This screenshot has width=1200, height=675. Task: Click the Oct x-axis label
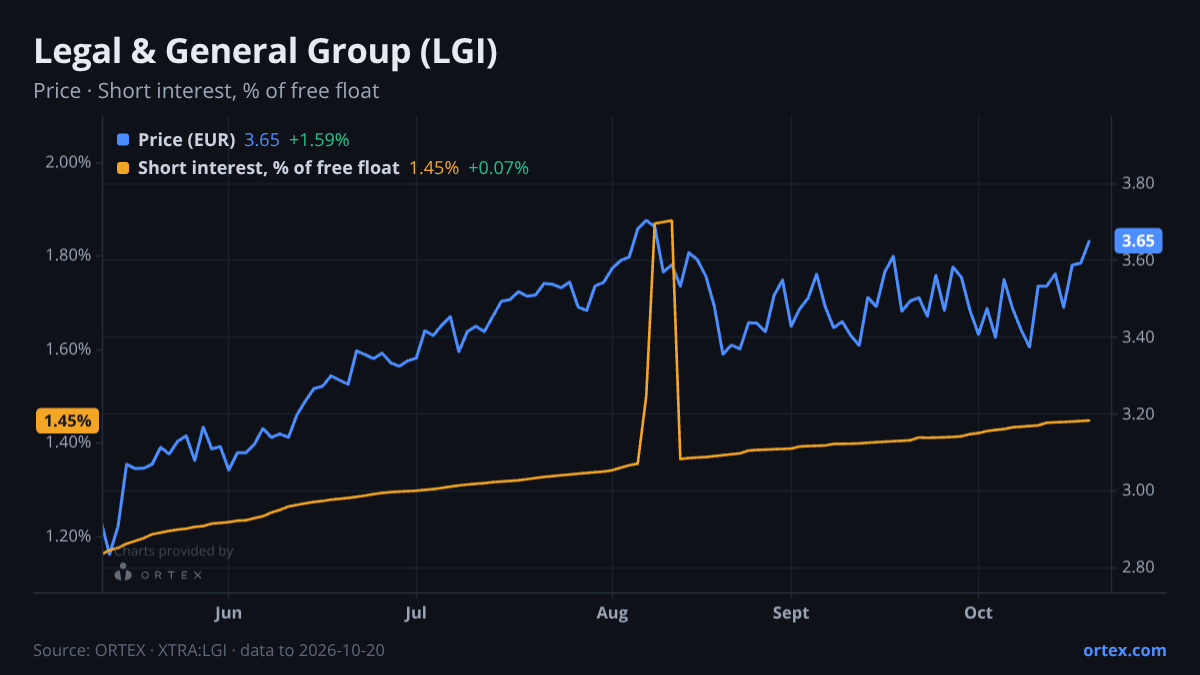tap(978, 612)
